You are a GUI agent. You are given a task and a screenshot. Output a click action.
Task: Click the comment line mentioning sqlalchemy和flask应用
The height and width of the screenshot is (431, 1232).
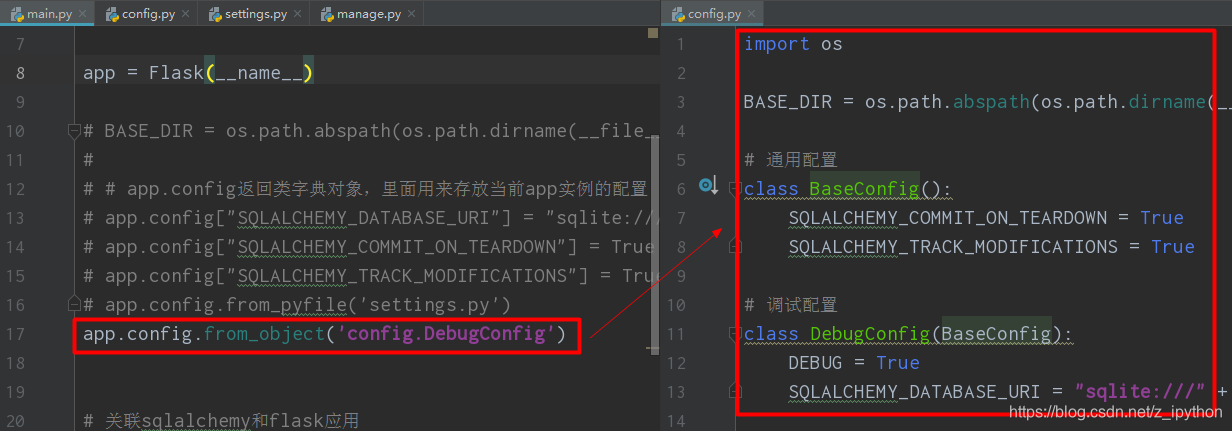[221, 421]
